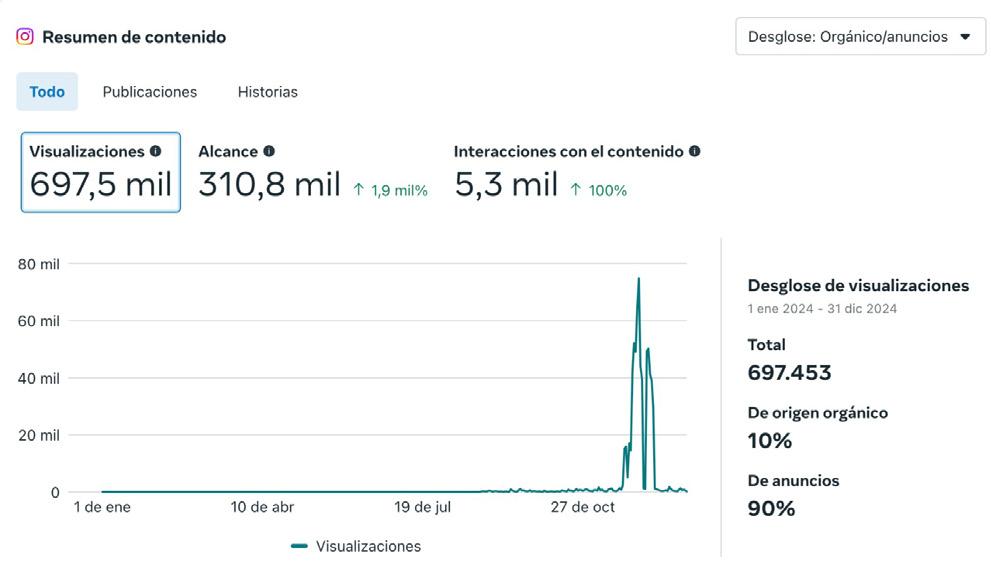
Task: Click the De anuncios 90% value
Action: tap(771, 508)
